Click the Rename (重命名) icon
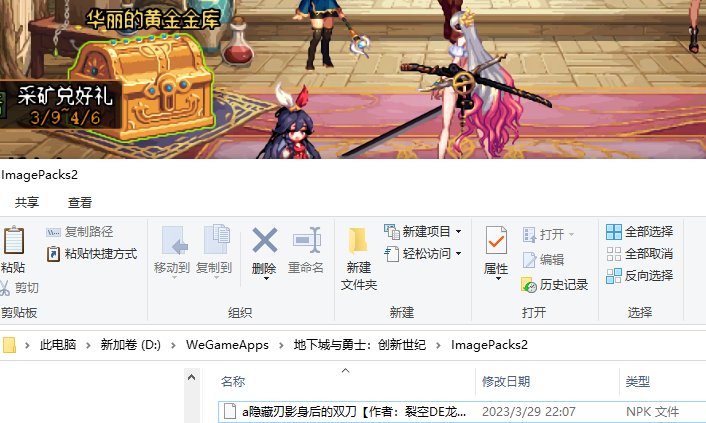Screen dimensions: 706x423 tap(307, 240)
